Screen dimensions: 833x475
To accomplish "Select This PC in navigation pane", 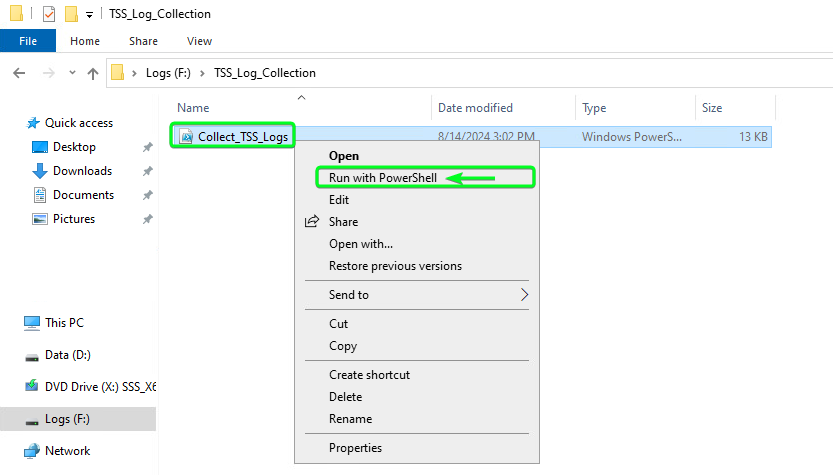I will (64, 323).
